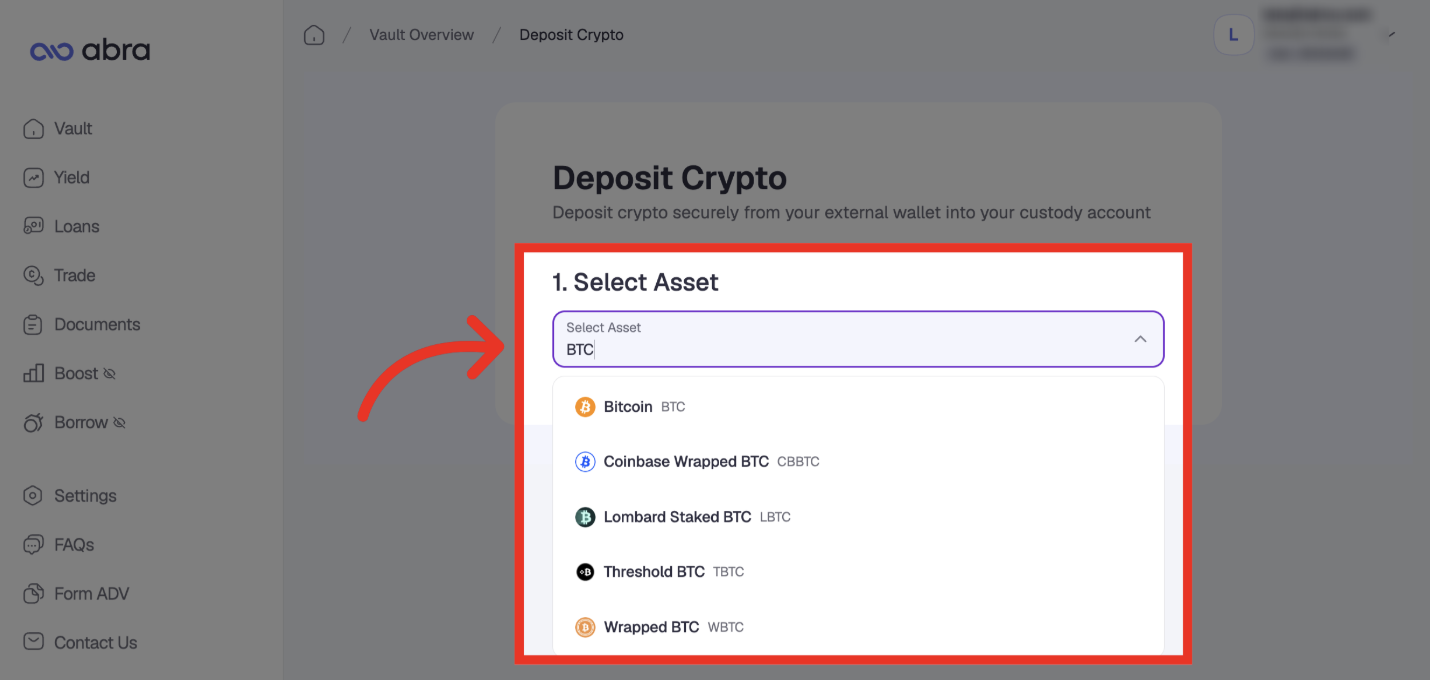1430x682 pixels.
Task: Choose Lombard Staked BTC option
Action: click(x=858, y=517)
